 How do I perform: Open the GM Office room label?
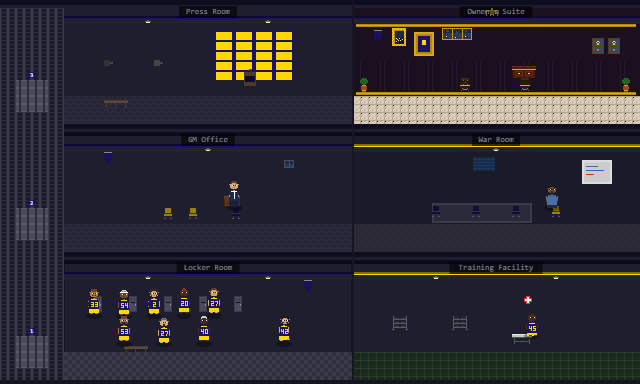[208, 140]
